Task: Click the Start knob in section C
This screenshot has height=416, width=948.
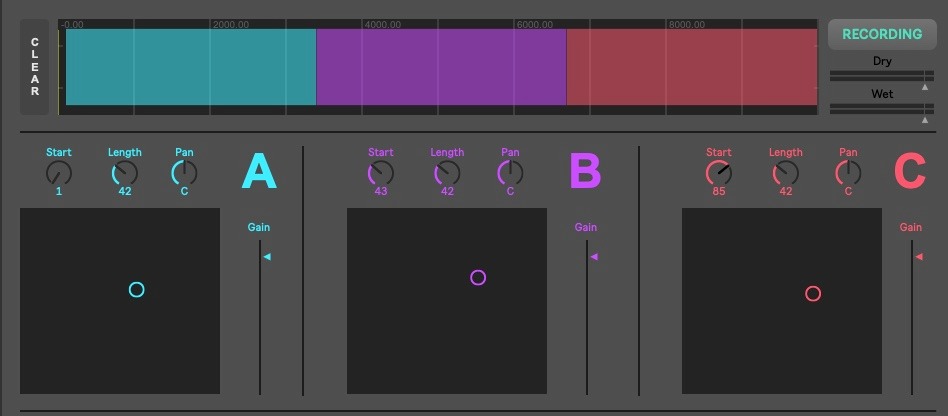Action: 719,173
